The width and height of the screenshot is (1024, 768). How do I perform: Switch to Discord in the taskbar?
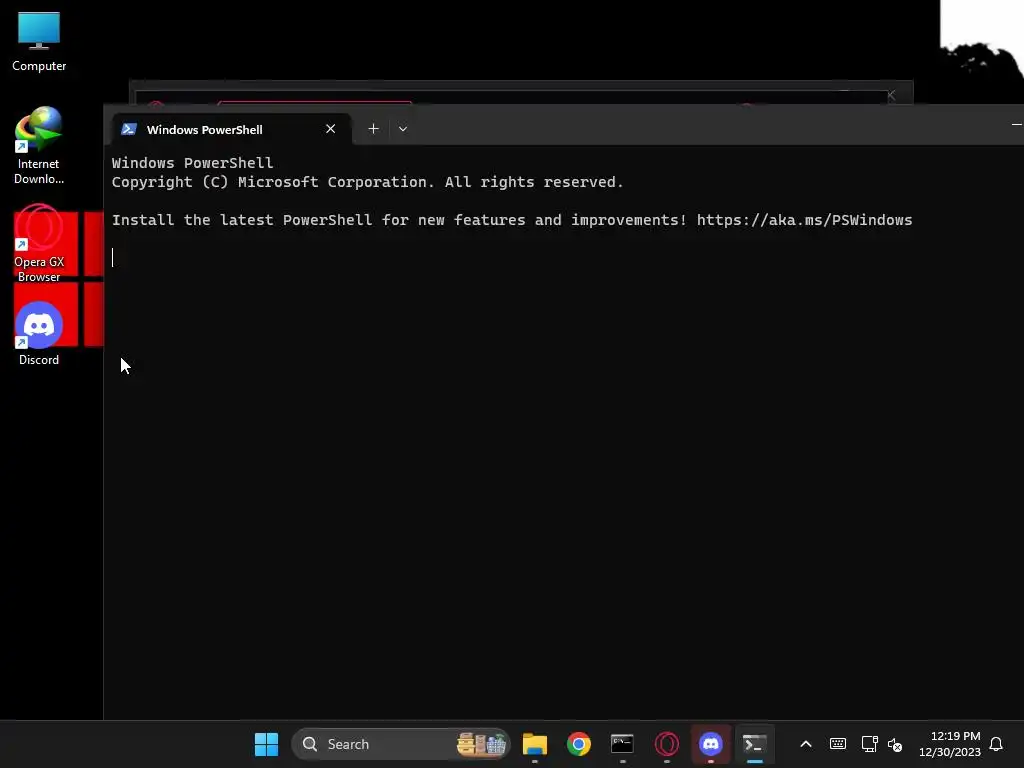point(711,744)
